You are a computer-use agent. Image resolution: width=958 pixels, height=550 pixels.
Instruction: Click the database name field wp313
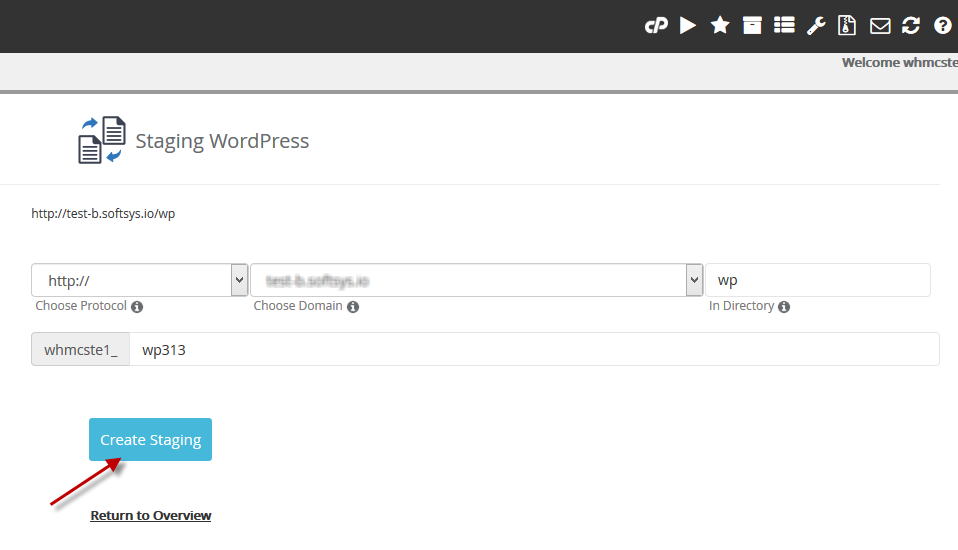click(534, 350)
